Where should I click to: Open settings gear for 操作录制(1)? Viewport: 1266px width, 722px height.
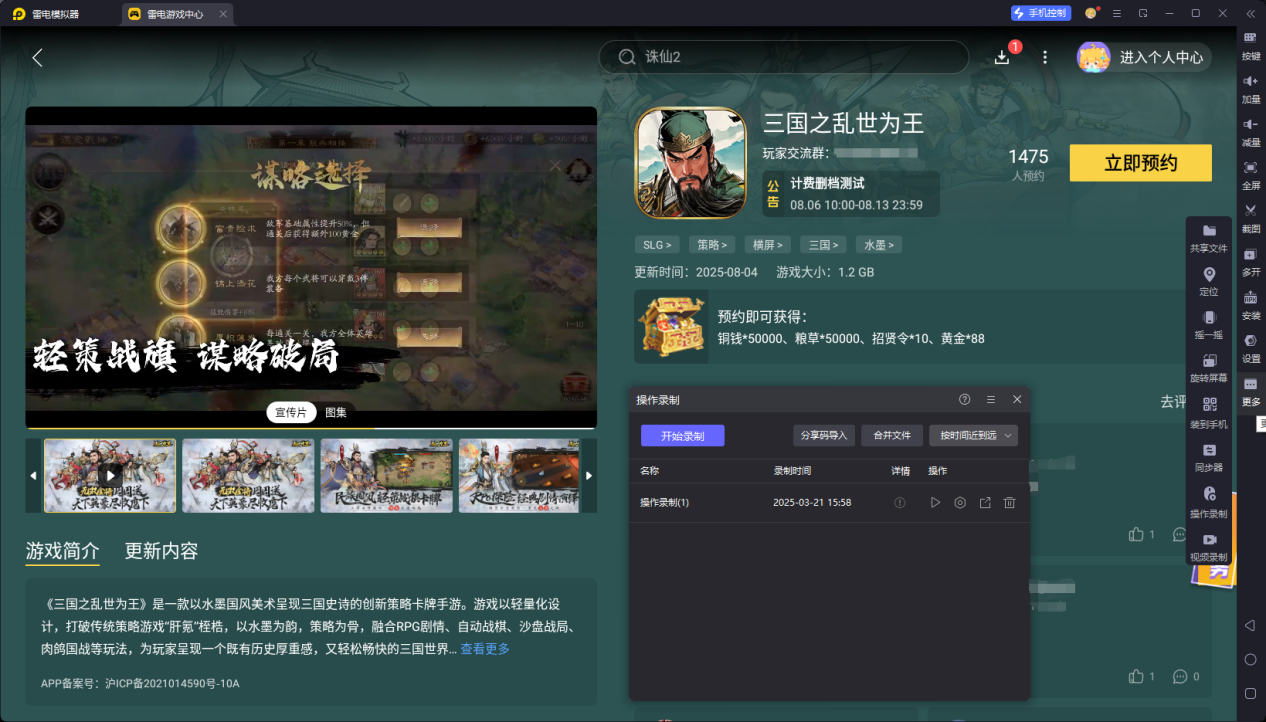point(960,503)
